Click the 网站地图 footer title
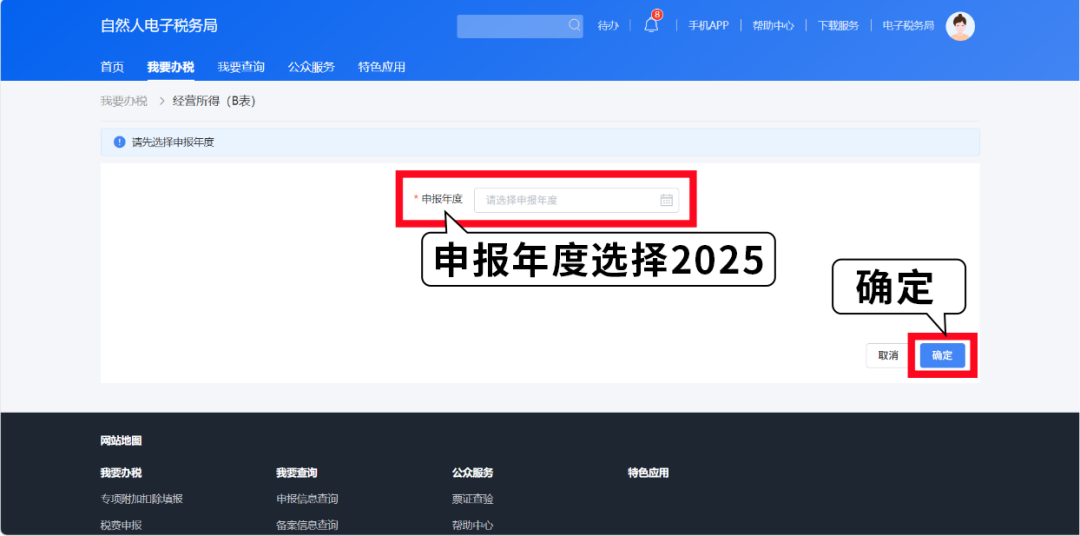Image resolution: width=1080 pixels, height=536 pixels. tap(121, 441)
